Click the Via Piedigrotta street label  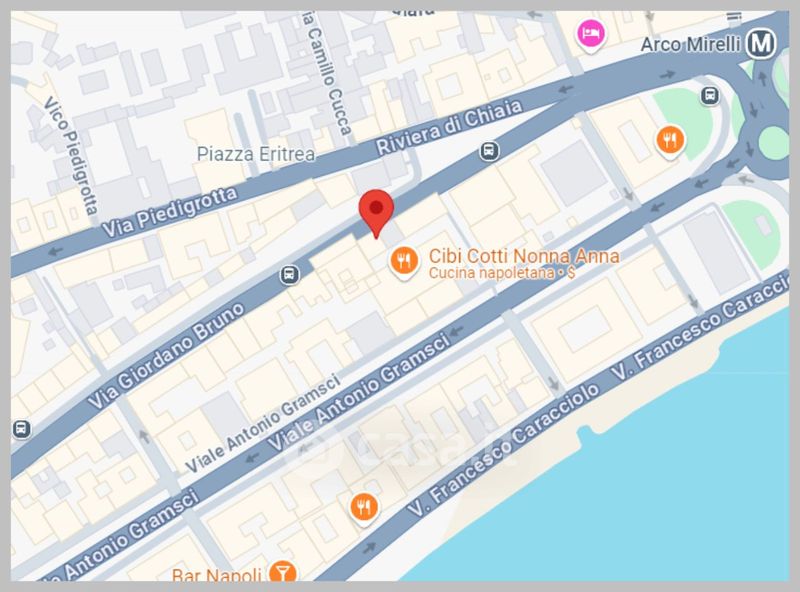point(170,212)
